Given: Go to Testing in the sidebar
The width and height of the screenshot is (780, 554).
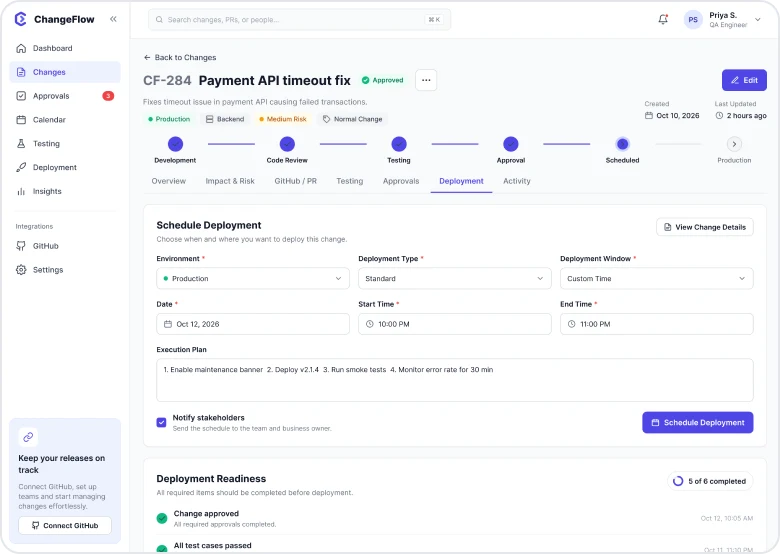Looking at the screenshot, I should tap(65, 144).
